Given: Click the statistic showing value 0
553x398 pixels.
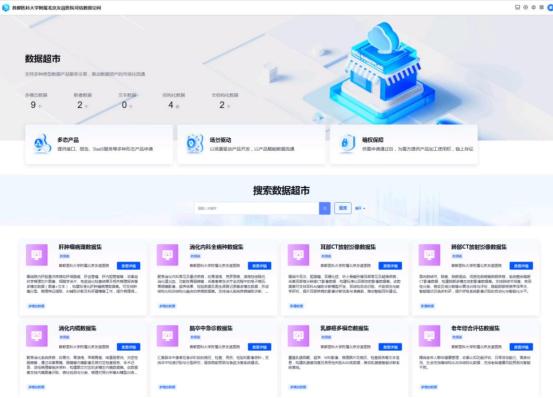Looking at the screenshot, I should [127, 101].
